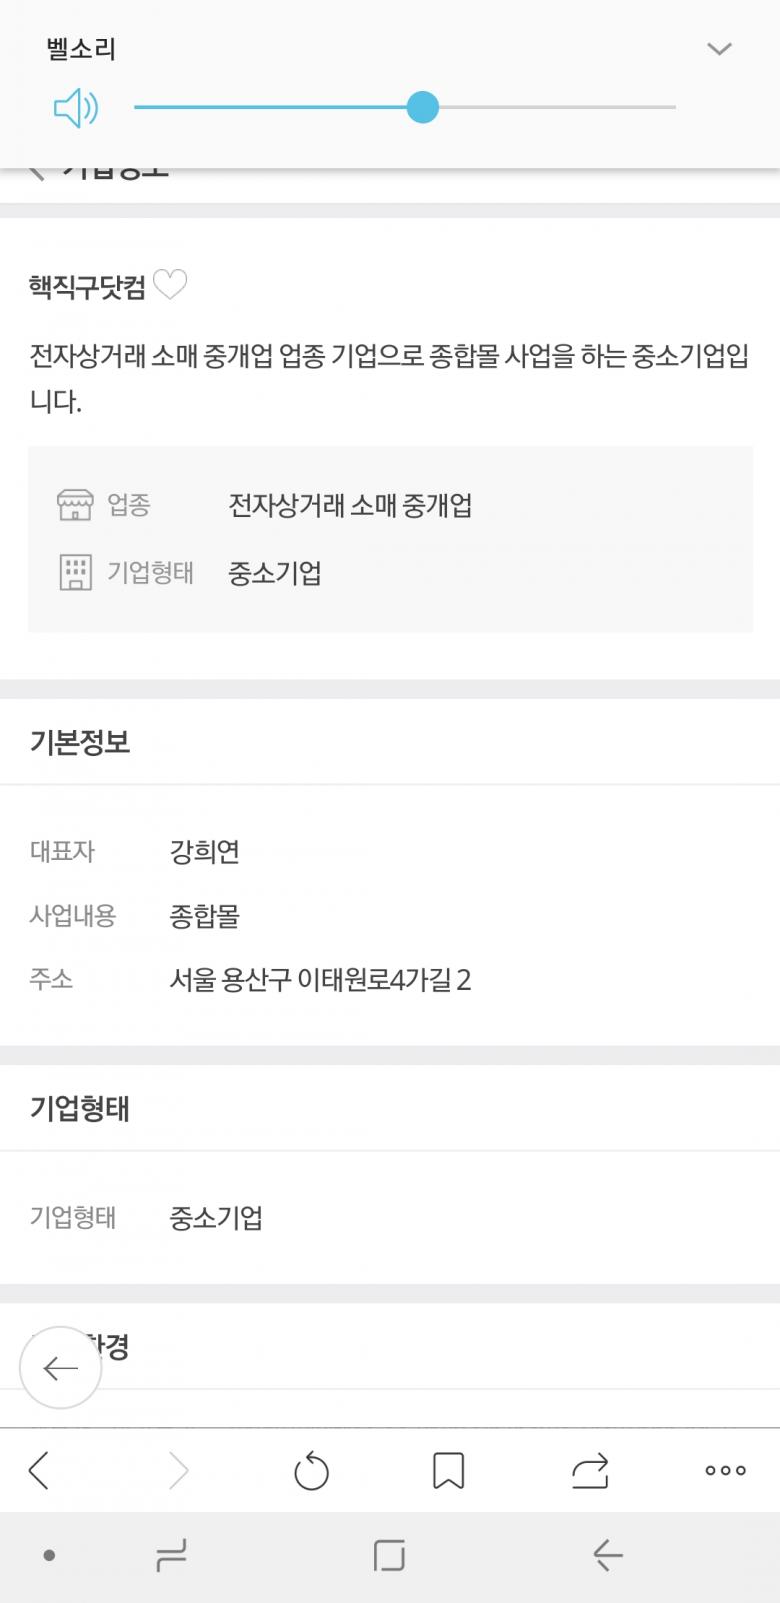Screen dimensions: 780x1603
Task: Open the three-dot more menu
Action: [x=725, y=1470]
